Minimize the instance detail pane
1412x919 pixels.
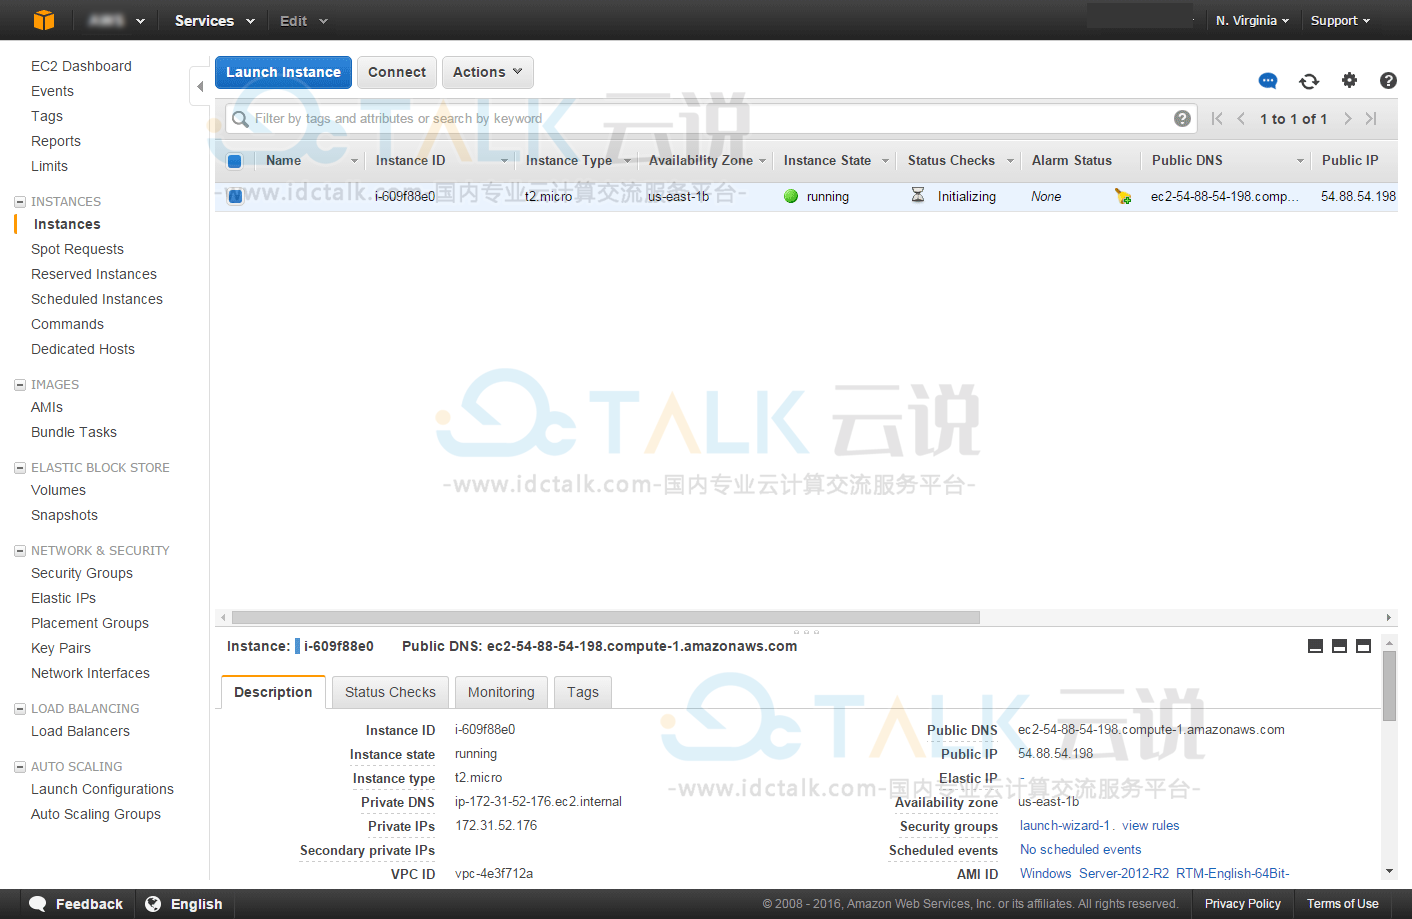pos(1316,646)
